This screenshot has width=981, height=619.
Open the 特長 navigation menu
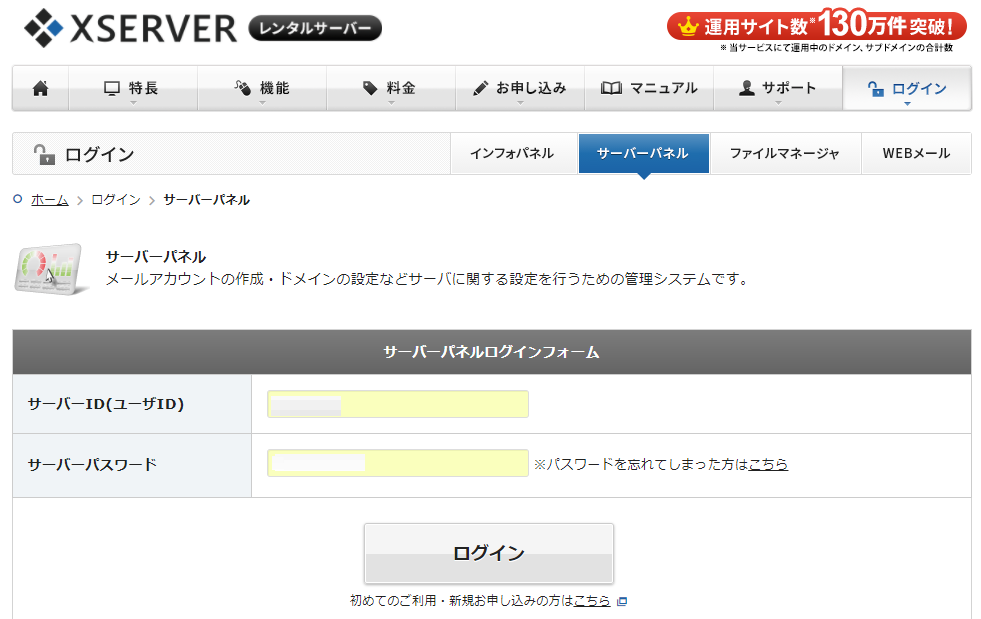[x=133, y=88]
